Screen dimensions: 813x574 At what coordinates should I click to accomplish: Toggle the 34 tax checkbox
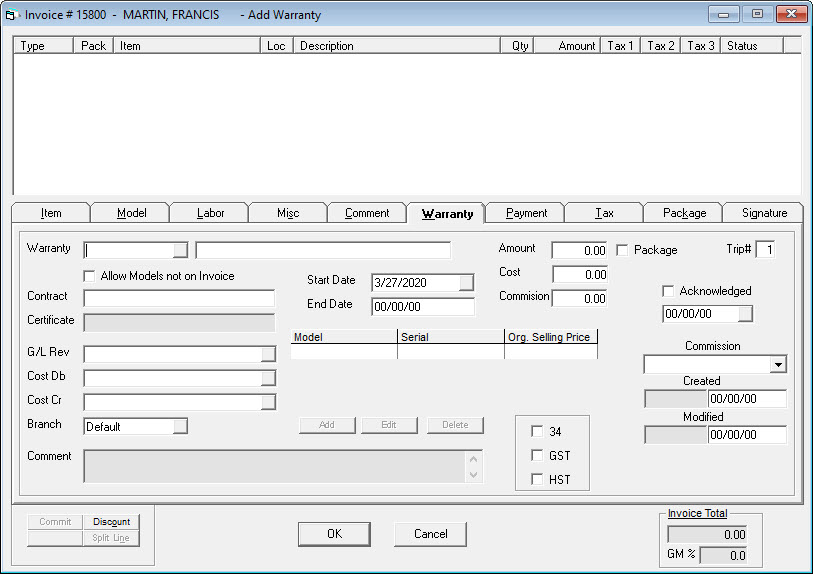pos(537,431)
